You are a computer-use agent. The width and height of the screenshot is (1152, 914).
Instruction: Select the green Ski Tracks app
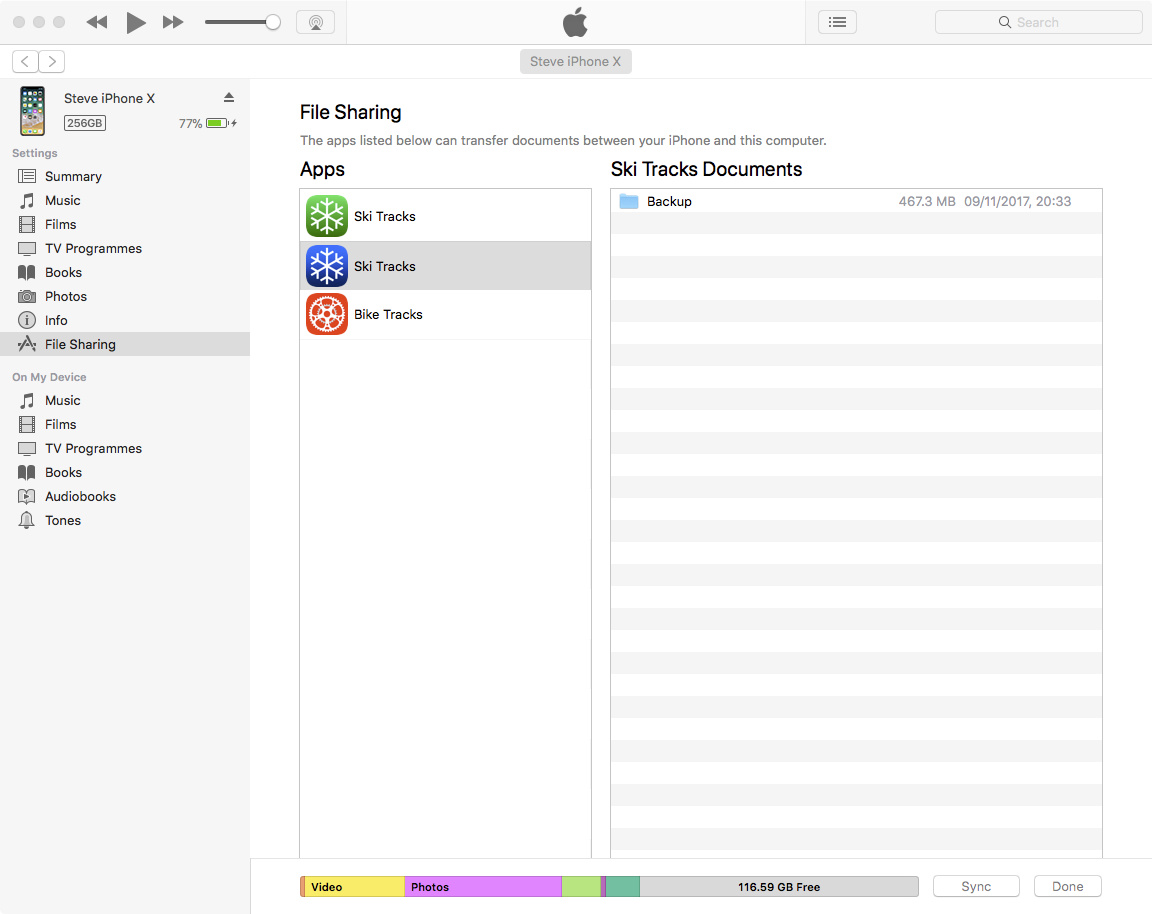[x=384, y=216]
